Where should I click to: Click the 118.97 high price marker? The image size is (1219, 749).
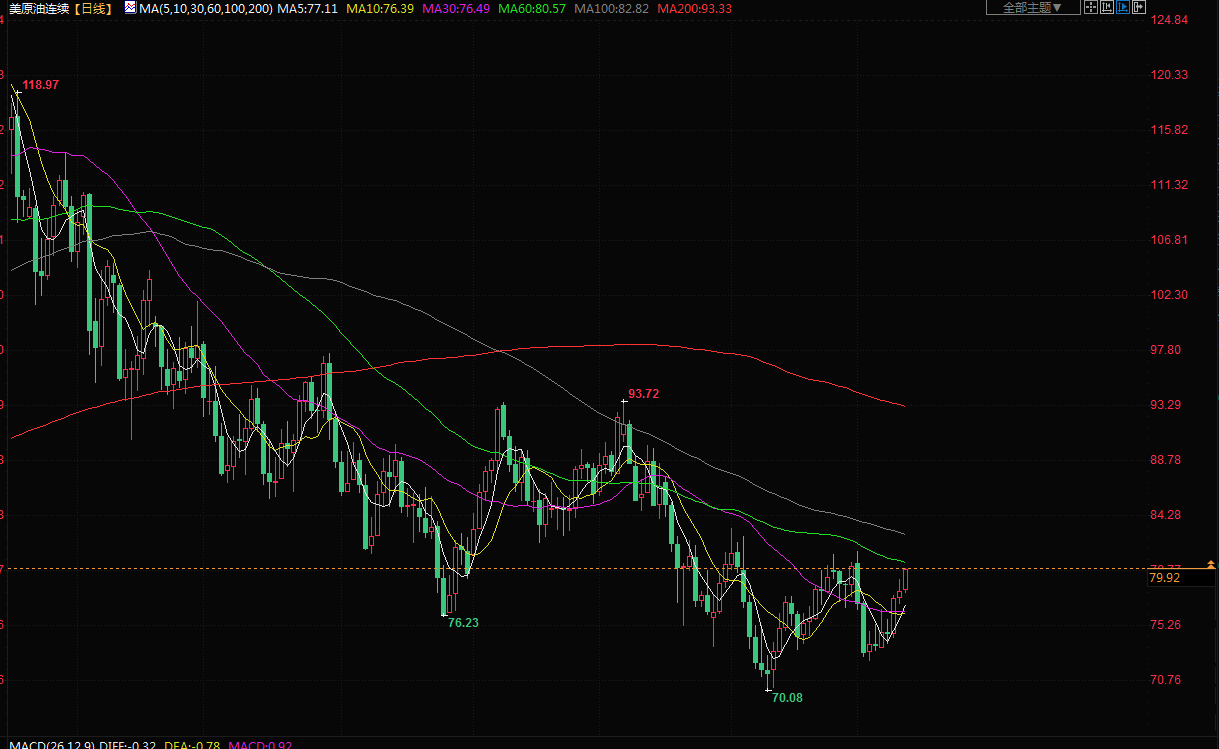tap(41, 86)
